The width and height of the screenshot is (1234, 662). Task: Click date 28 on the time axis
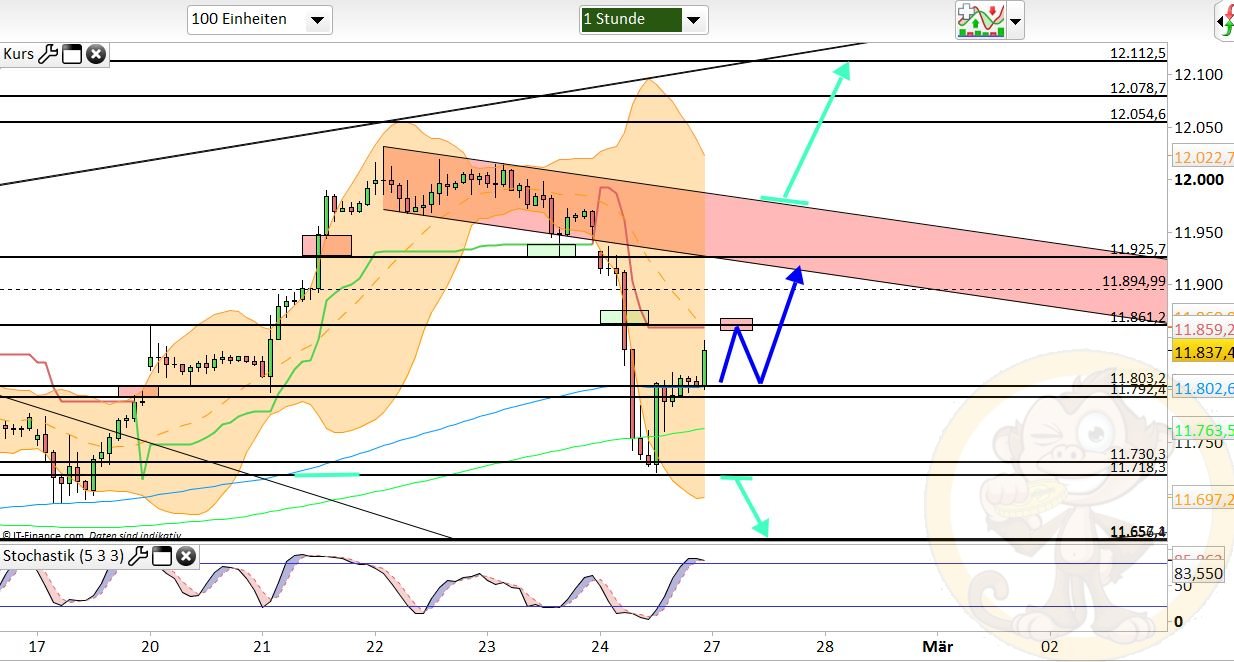point(825,646)
